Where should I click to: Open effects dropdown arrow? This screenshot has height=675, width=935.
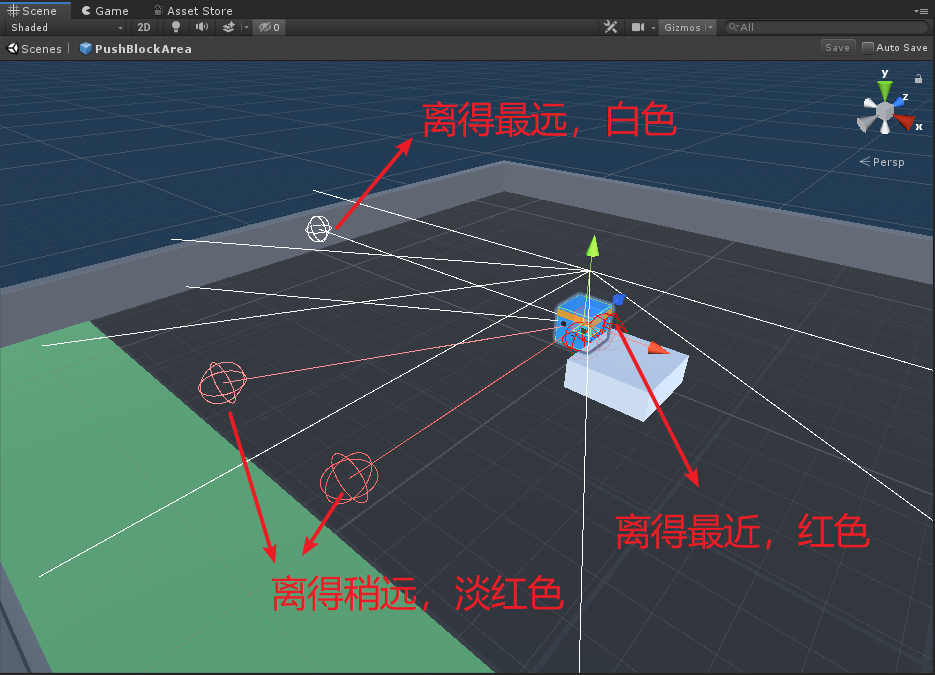(x=246, y=27)
